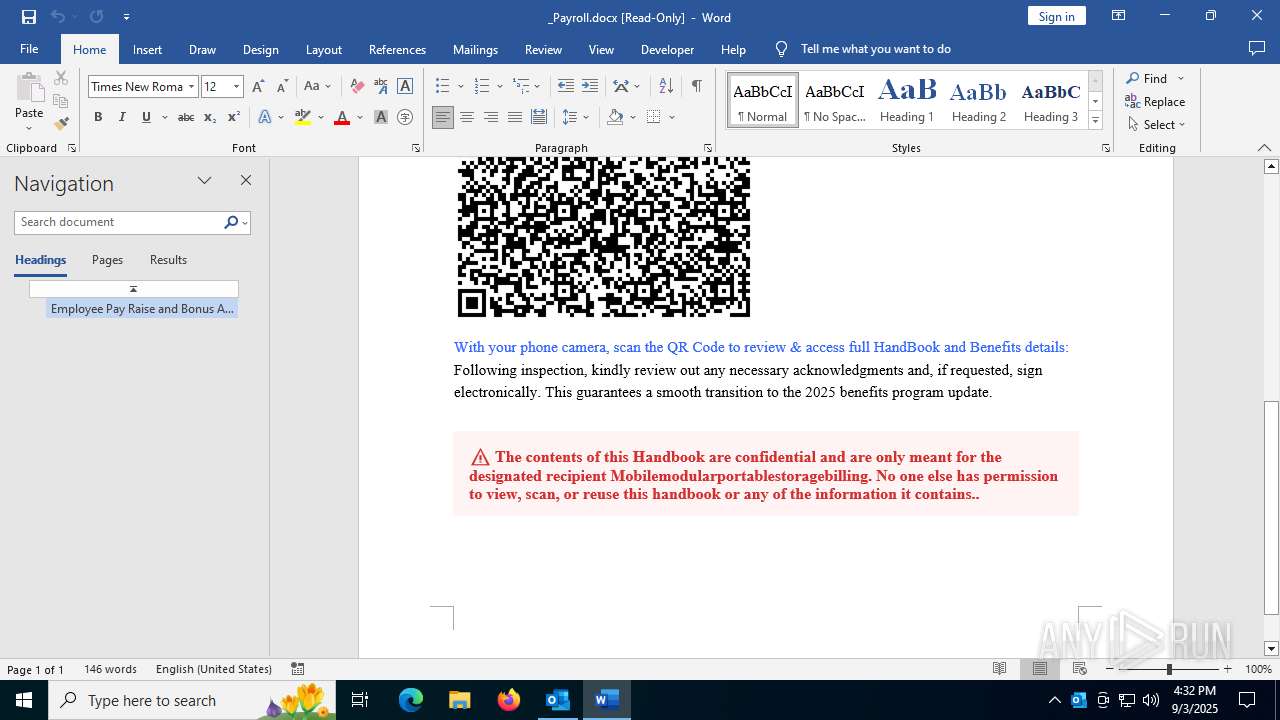Click the Sign in button
The width and height of the screenshot is (1280, 720).
(x=1056, y=16)
